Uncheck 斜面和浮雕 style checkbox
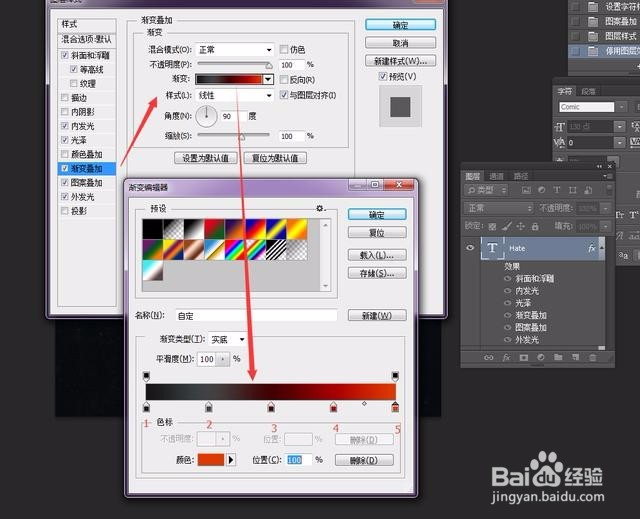The image size is (640, 519). [x=64, y=55]
